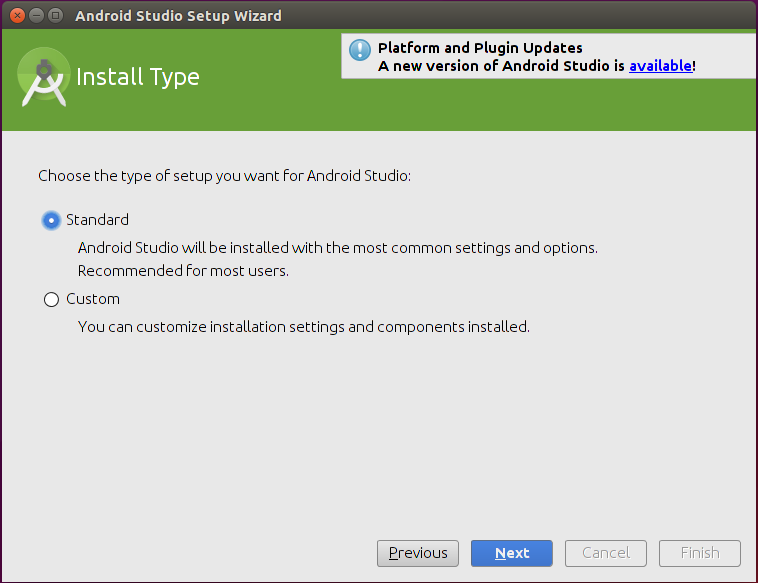Select the Standard radio button

point(51,220)
